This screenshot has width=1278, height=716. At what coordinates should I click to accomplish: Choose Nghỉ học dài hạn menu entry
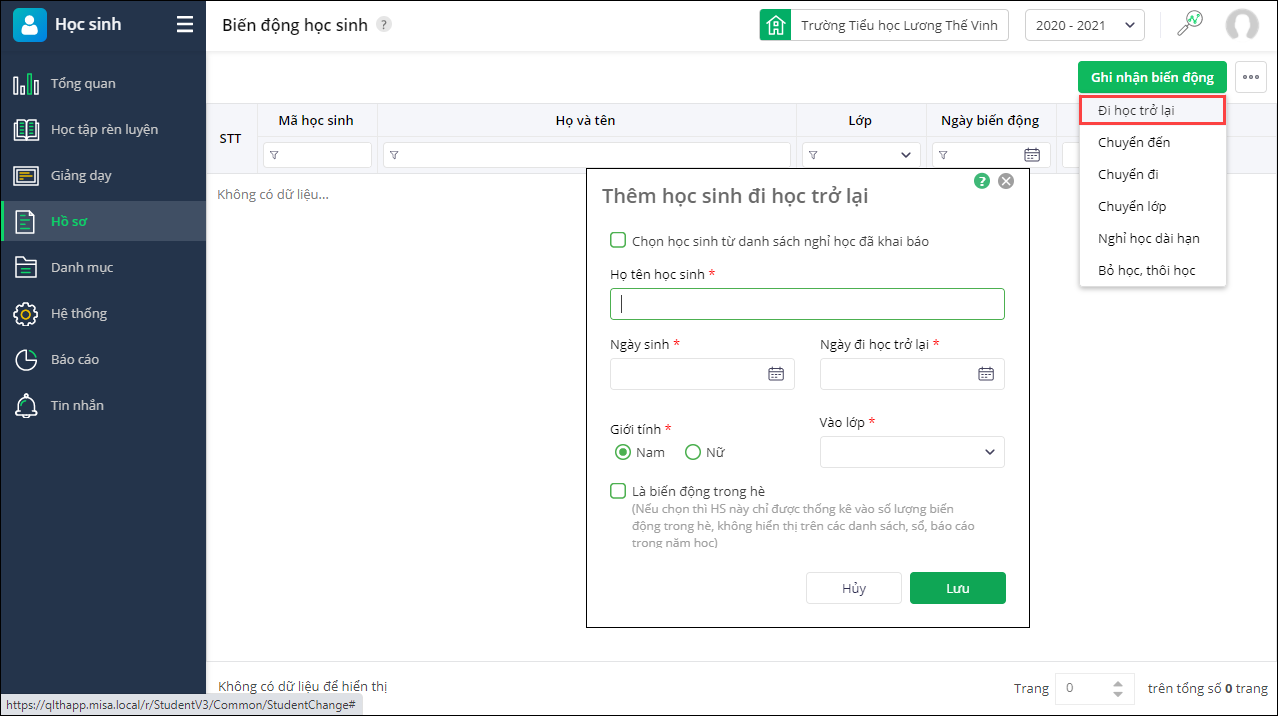[1148, 238]
